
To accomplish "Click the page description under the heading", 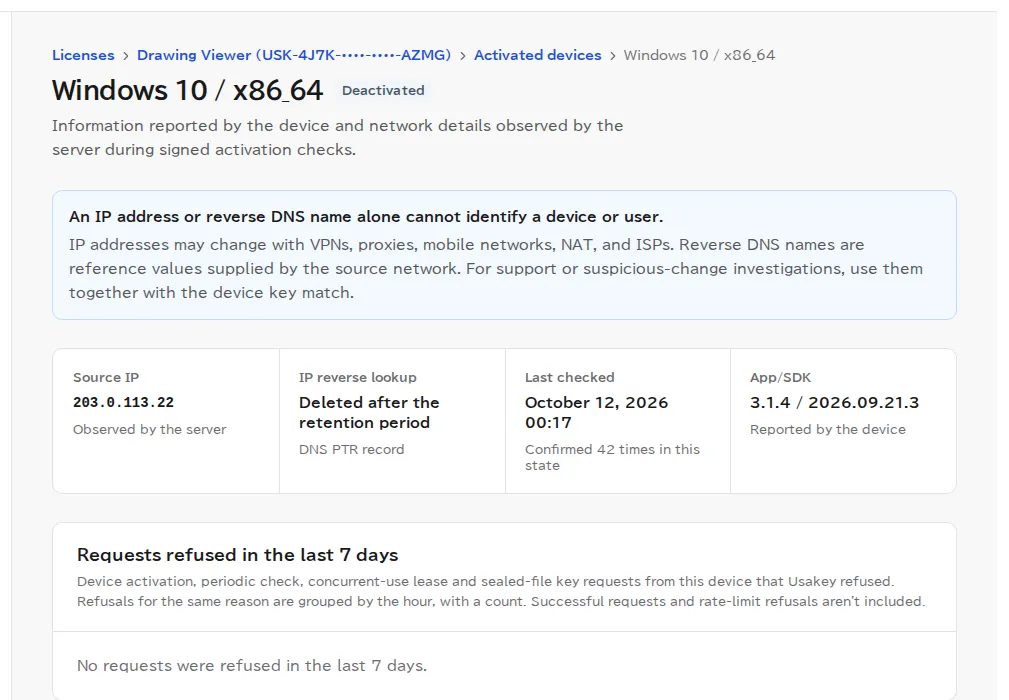I will (338, 138).
